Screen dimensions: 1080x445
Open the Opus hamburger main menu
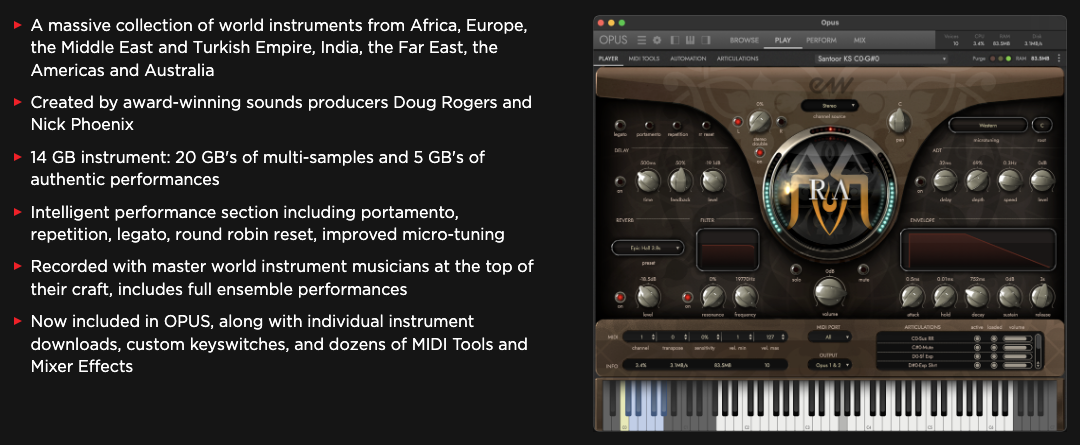(x=641, y=40)
